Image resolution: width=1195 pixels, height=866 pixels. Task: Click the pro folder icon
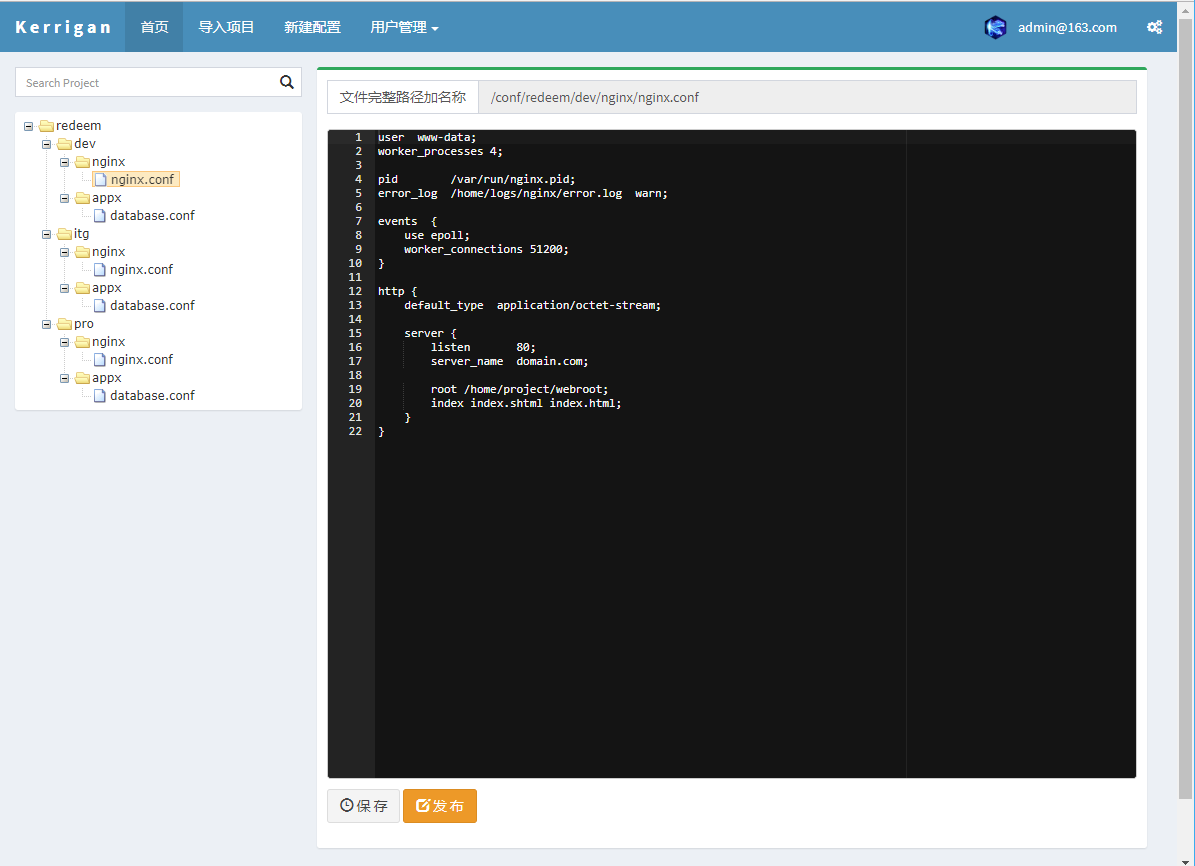coord(64,324)
